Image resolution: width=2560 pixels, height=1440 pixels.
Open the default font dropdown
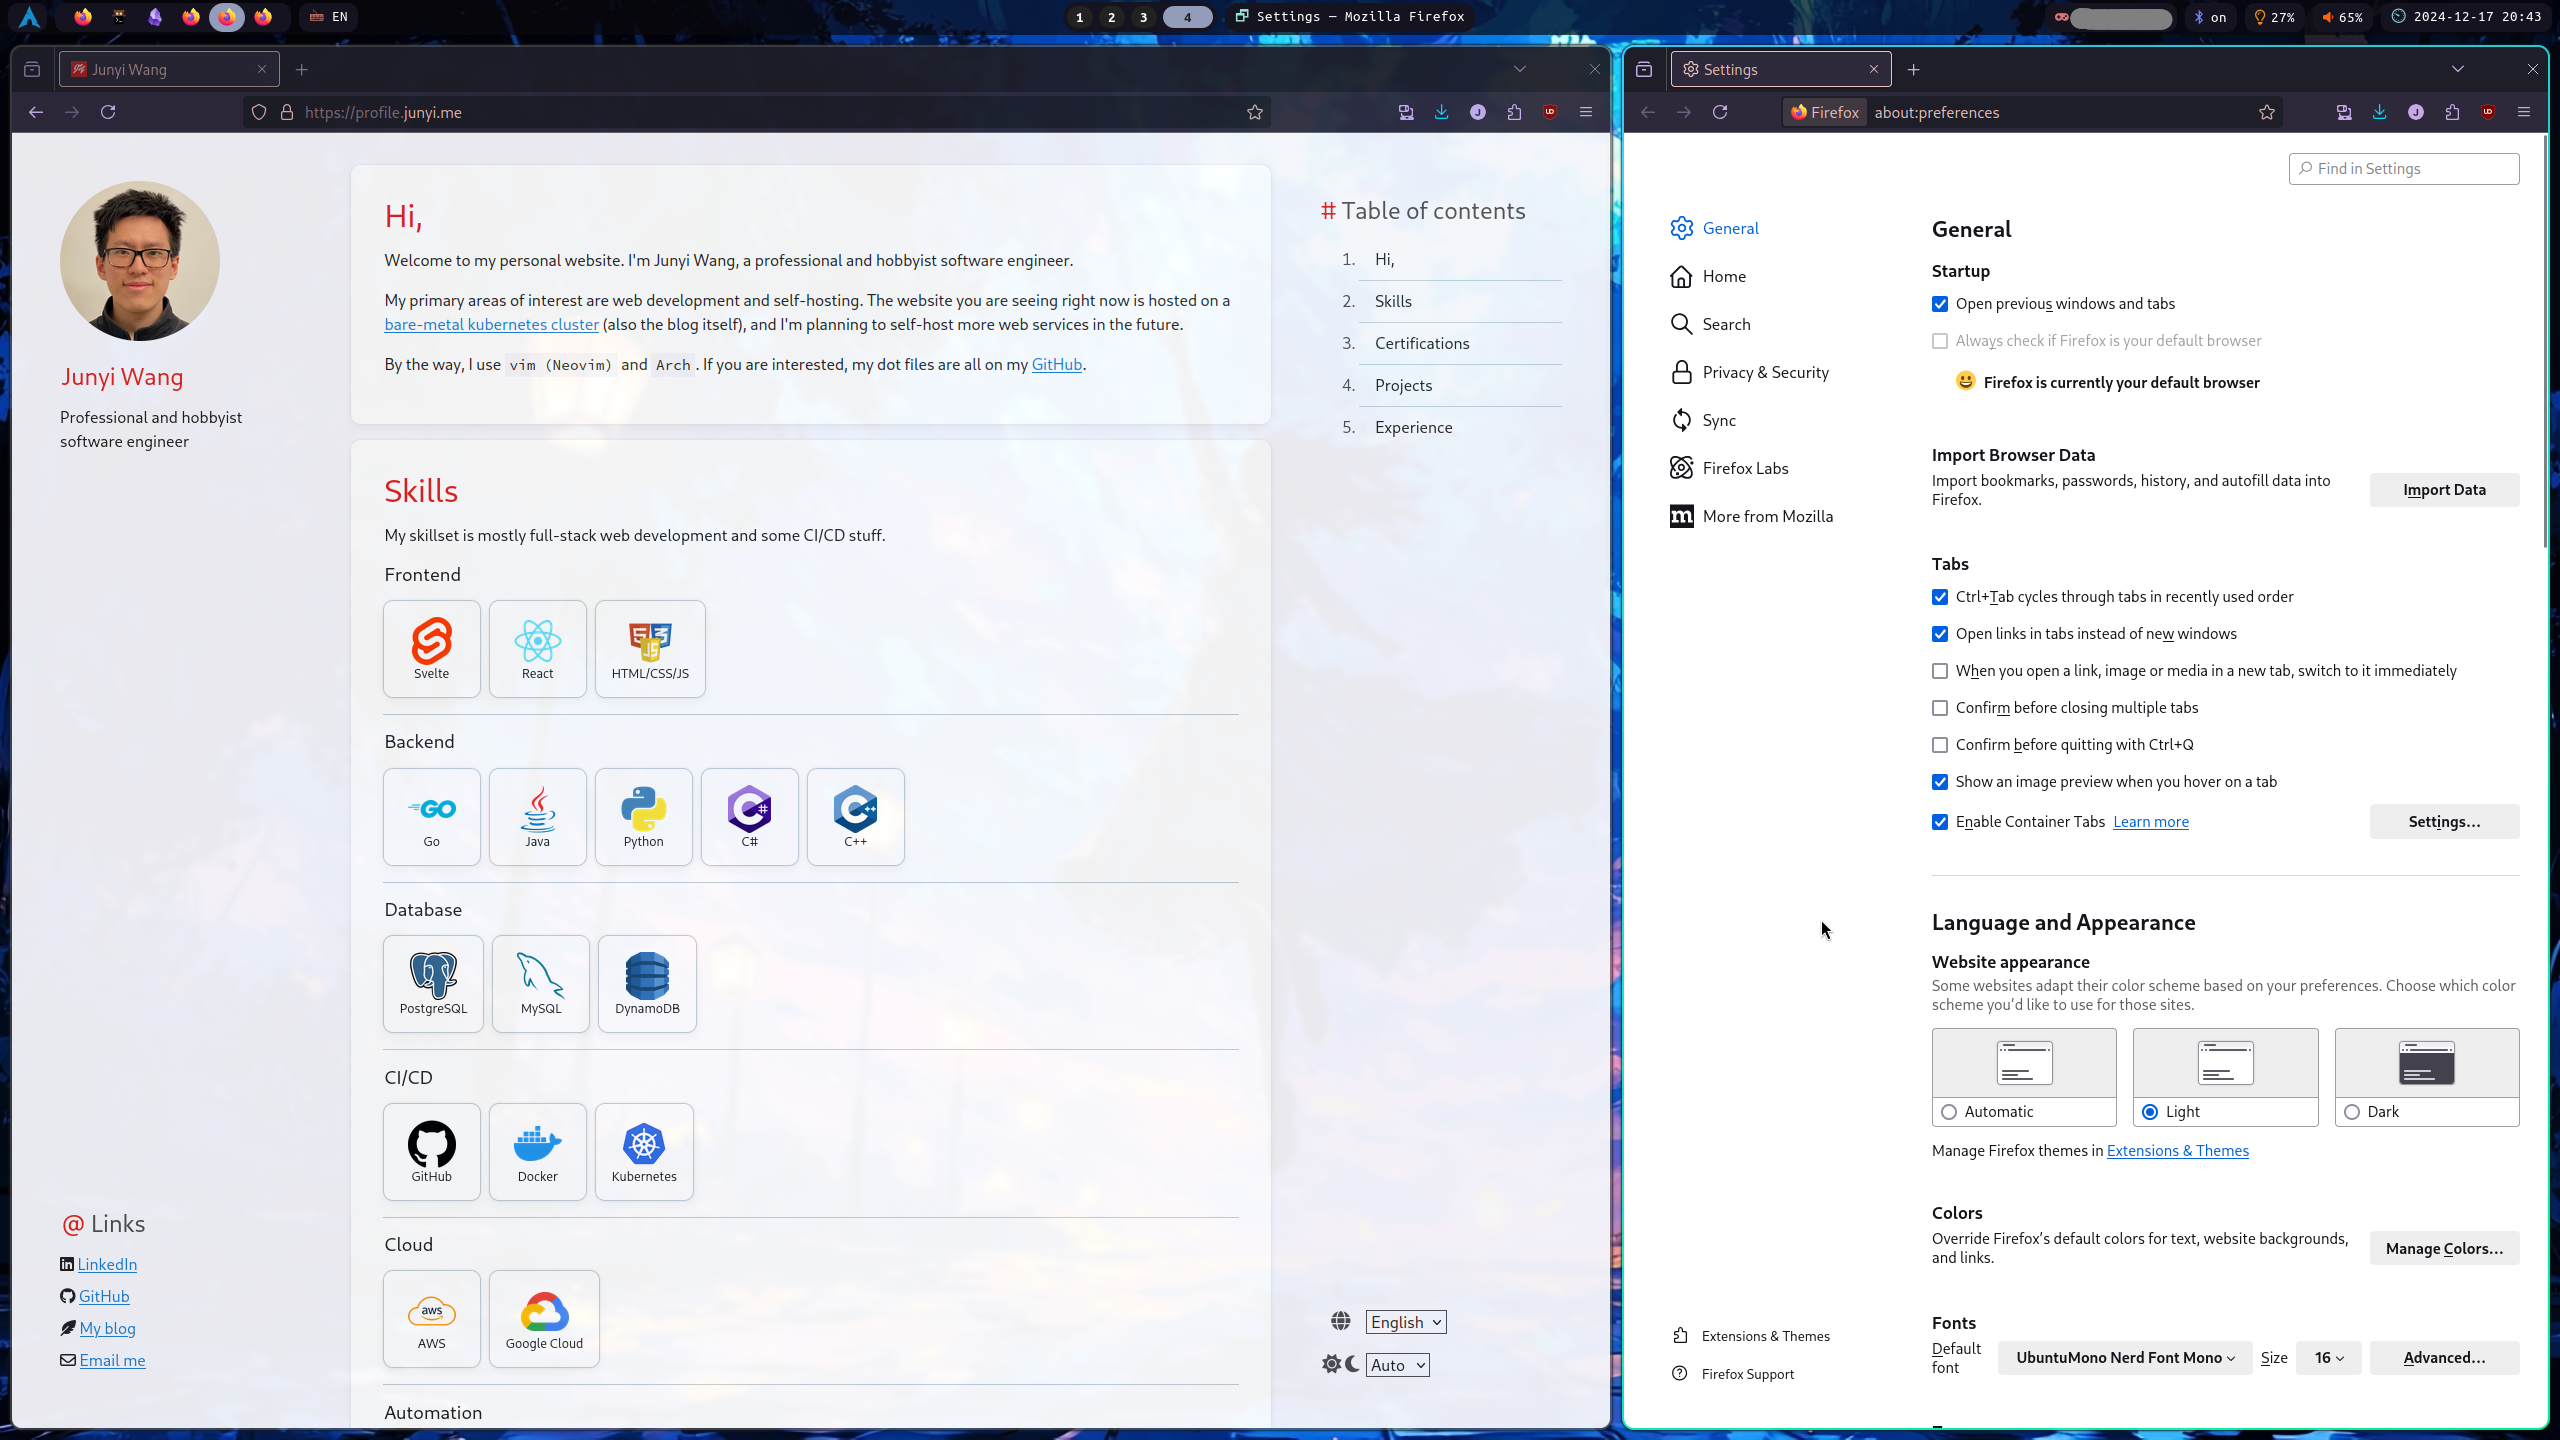click(x=2125, y=1358)
